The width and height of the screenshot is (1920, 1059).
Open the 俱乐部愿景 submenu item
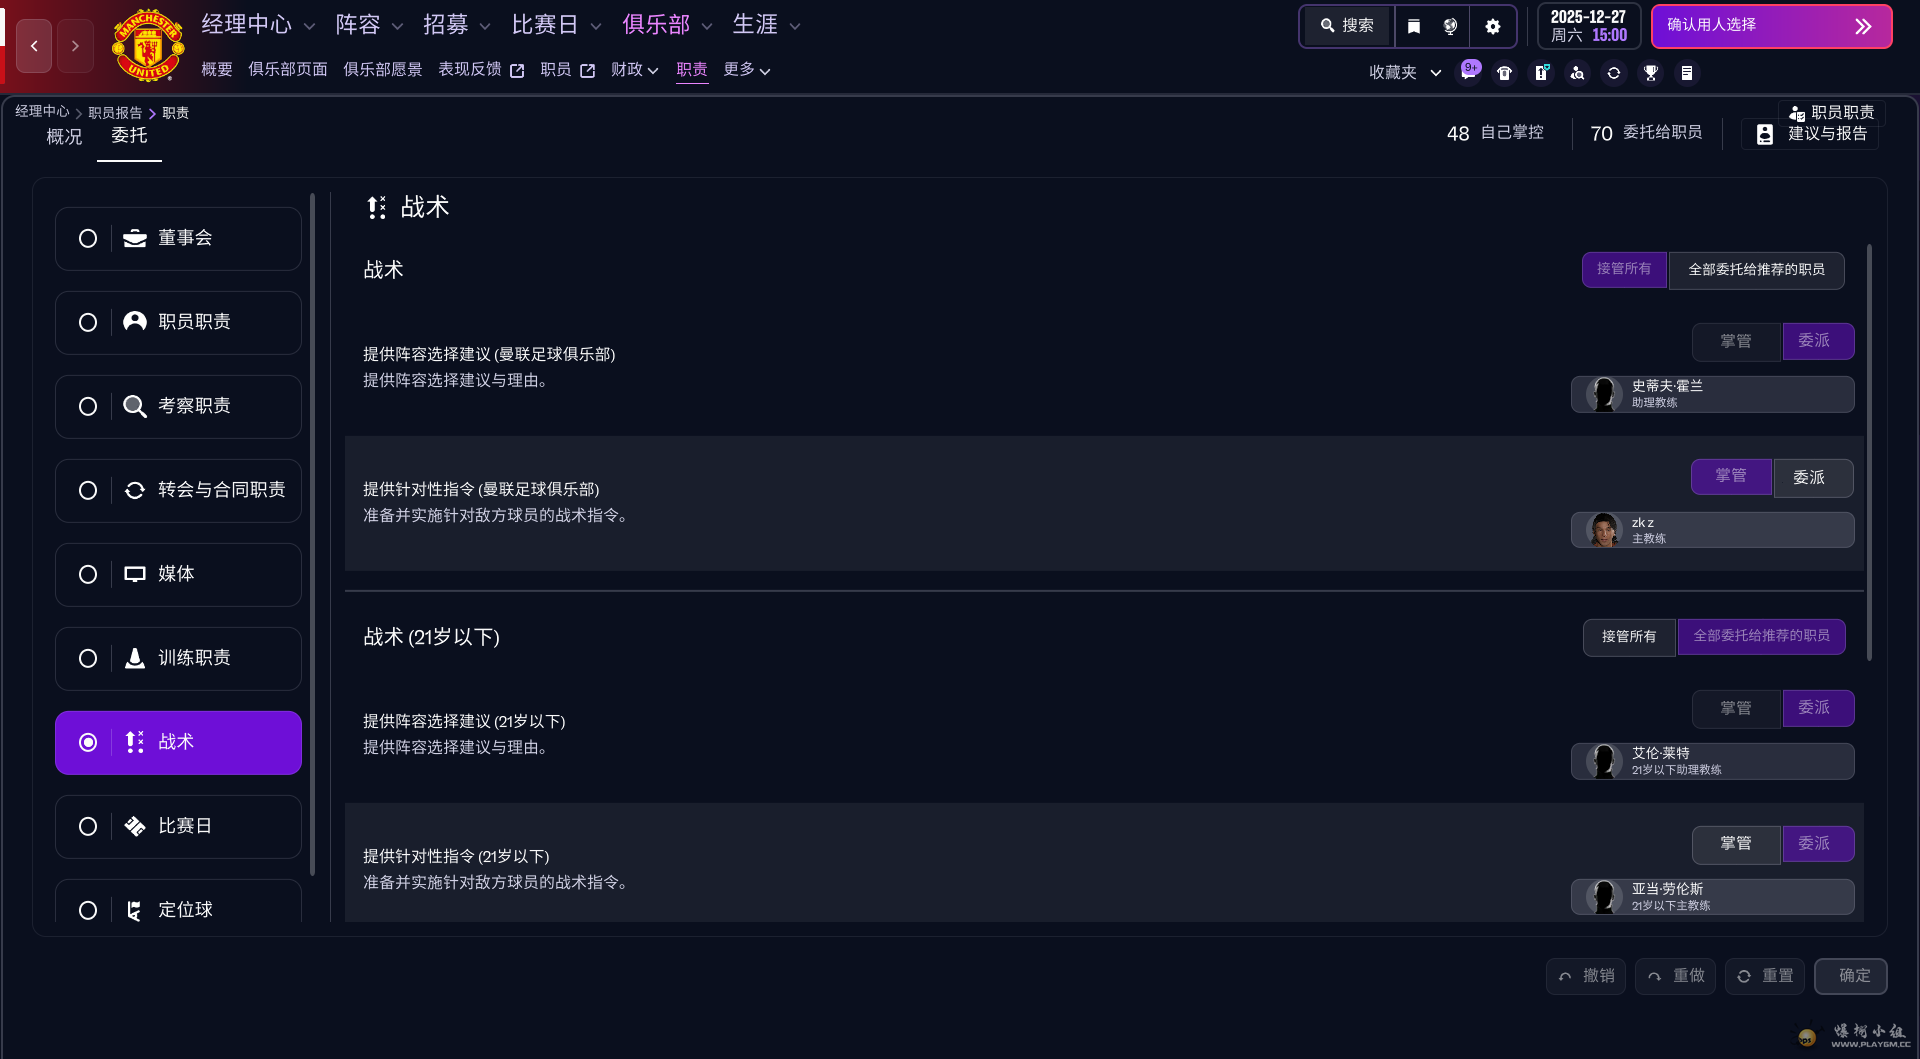[382, 70]
